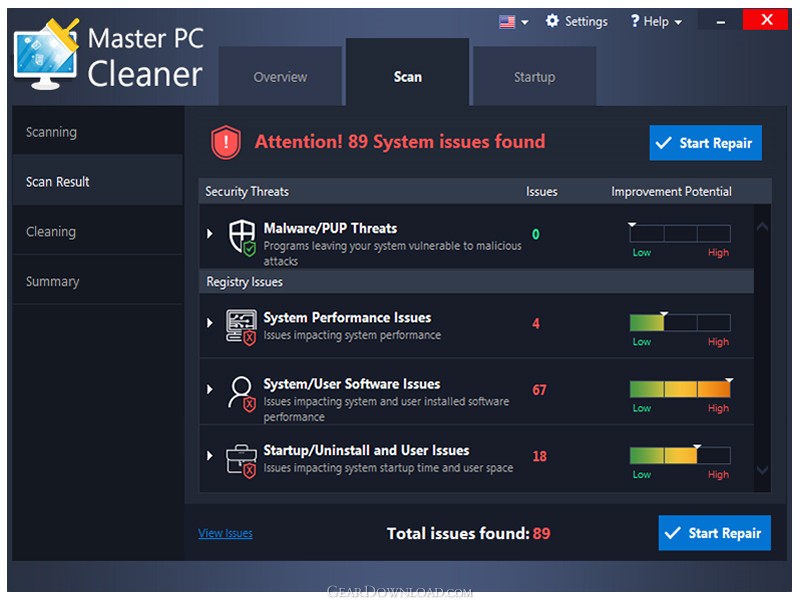Viewport: 800px width, 600px height.
Task: Minimize the Master PC Cleaner window
Action: (720, 21)
